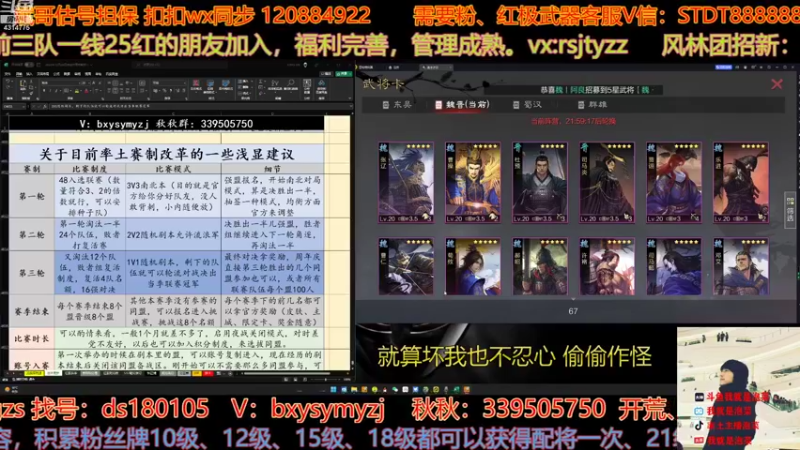
Task: Open Cell Styles icon
Action: pyautogui.click(x=225, y=85)
